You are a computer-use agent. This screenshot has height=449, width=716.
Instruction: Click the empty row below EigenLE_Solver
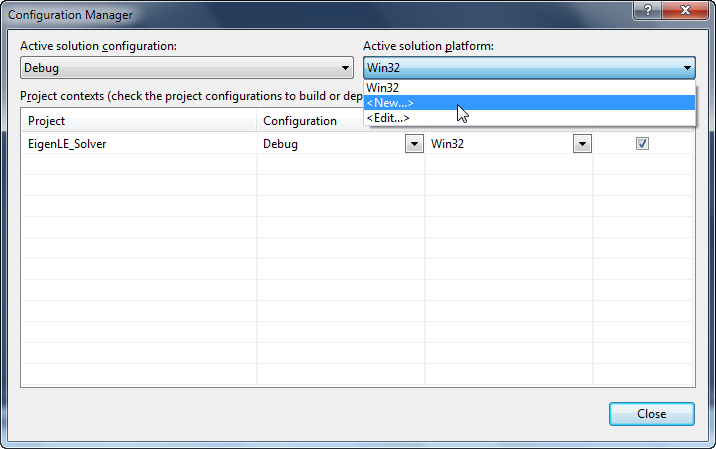138,165
